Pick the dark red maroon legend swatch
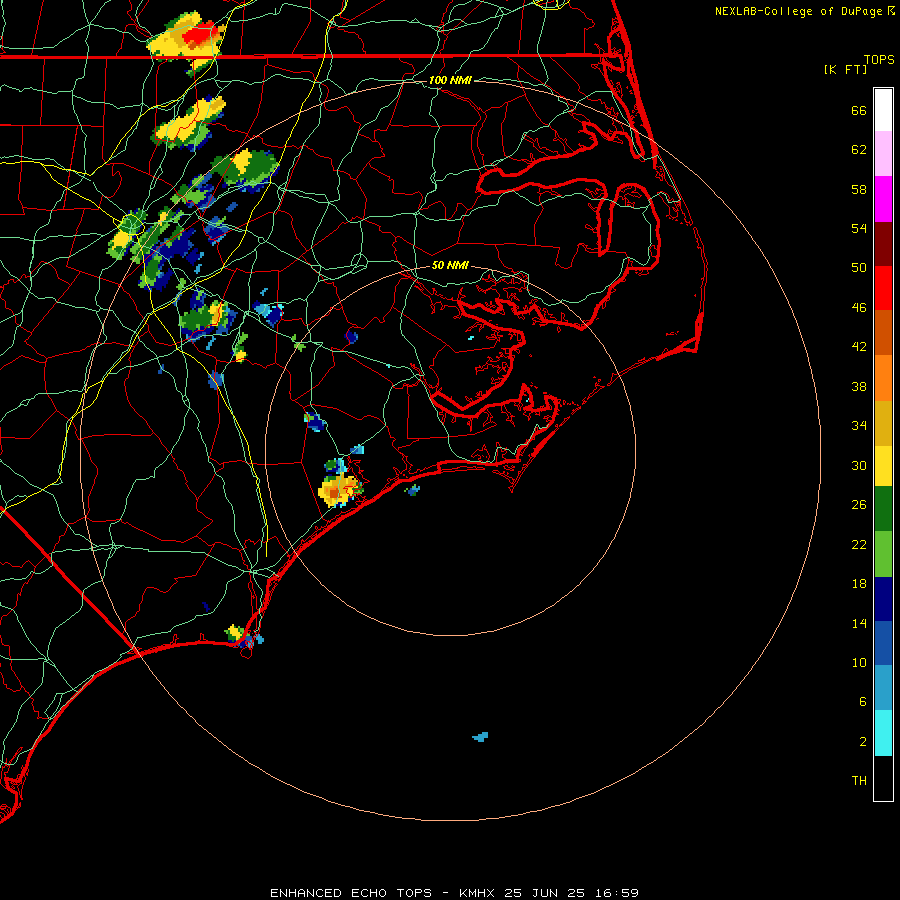Image resolution: width=900 pixels, height=900 pixels. [x=883, y=244]
